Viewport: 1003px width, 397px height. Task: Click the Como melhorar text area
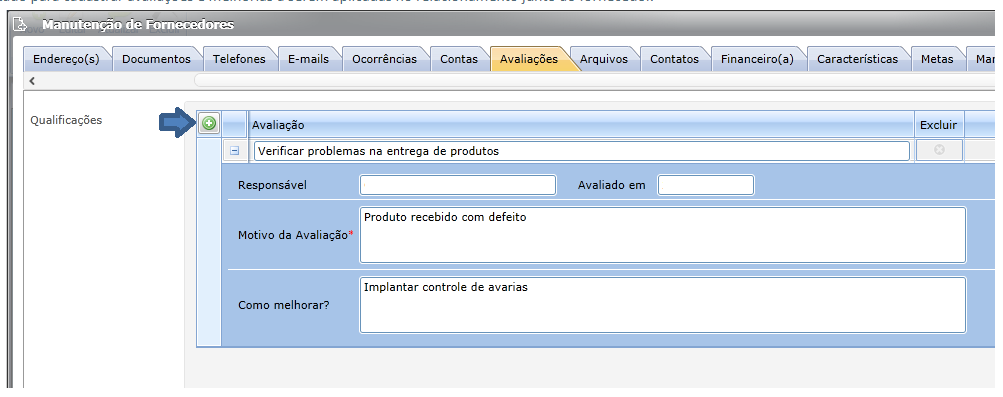[x=663, y=305]
